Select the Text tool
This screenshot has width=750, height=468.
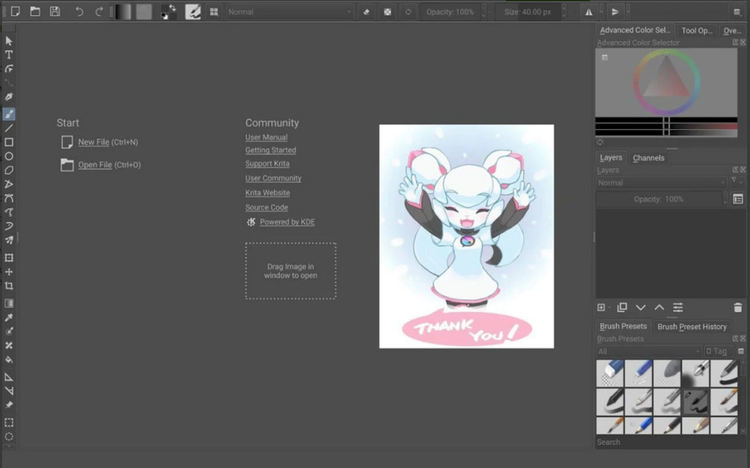(9, 55)
